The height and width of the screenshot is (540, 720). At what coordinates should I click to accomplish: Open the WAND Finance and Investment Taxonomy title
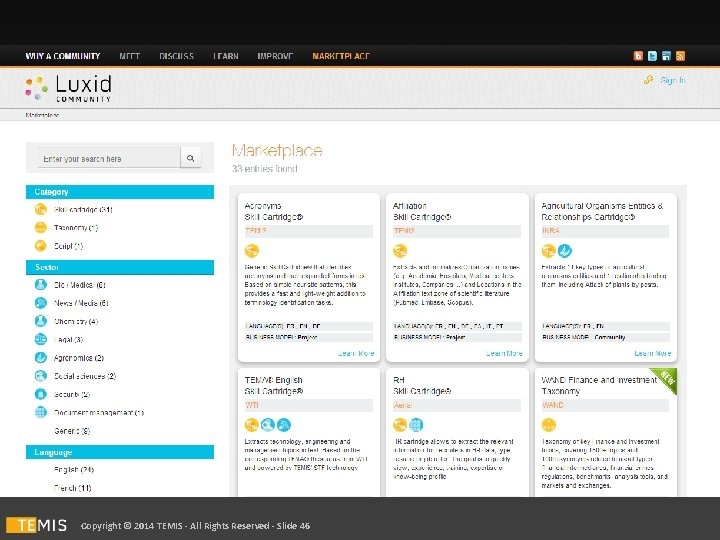tap(599, 386)
